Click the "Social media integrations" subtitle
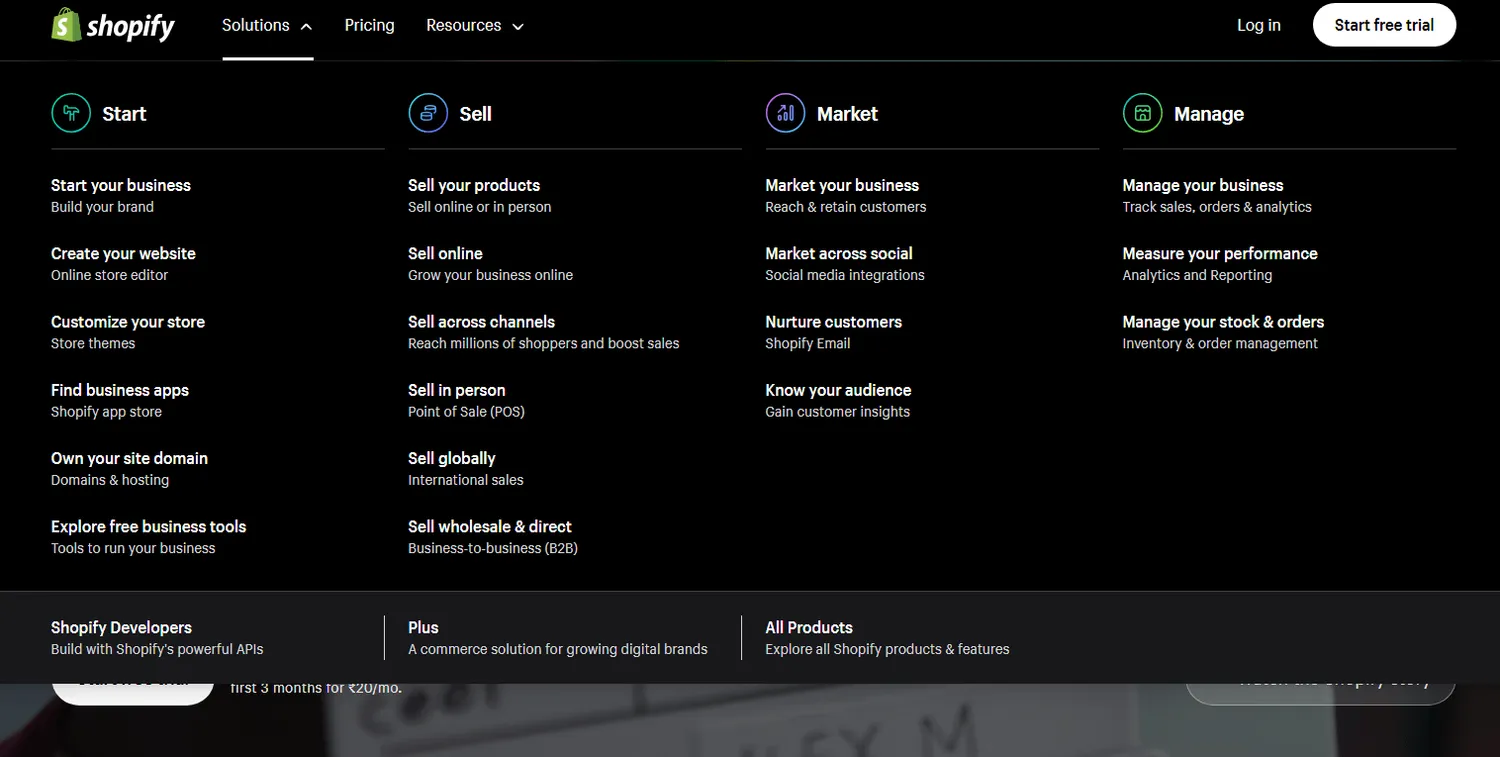The width and height of the screenshot is (1500, 757). (x=845, y=275)
